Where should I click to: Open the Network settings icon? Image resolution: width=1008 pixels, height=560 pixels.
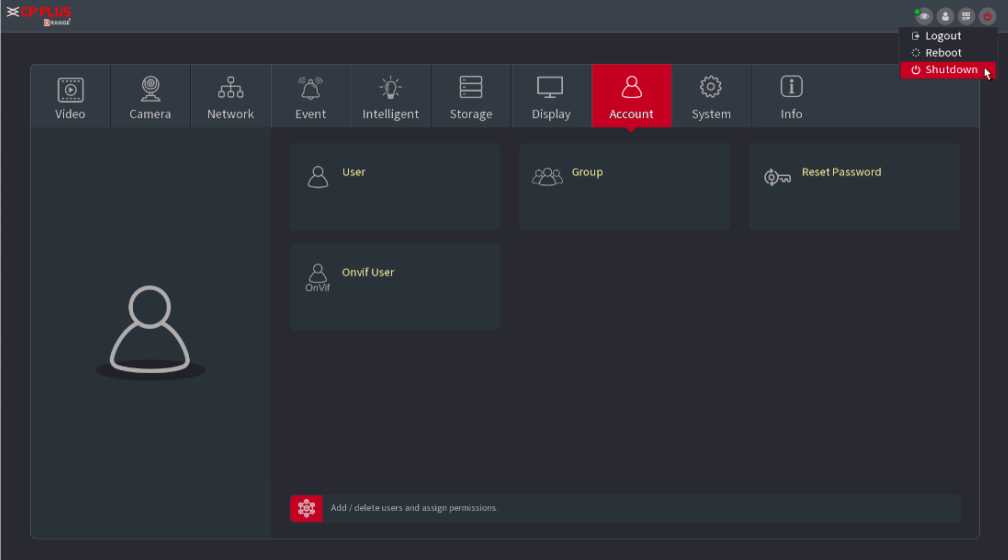(x=230, y=96)
